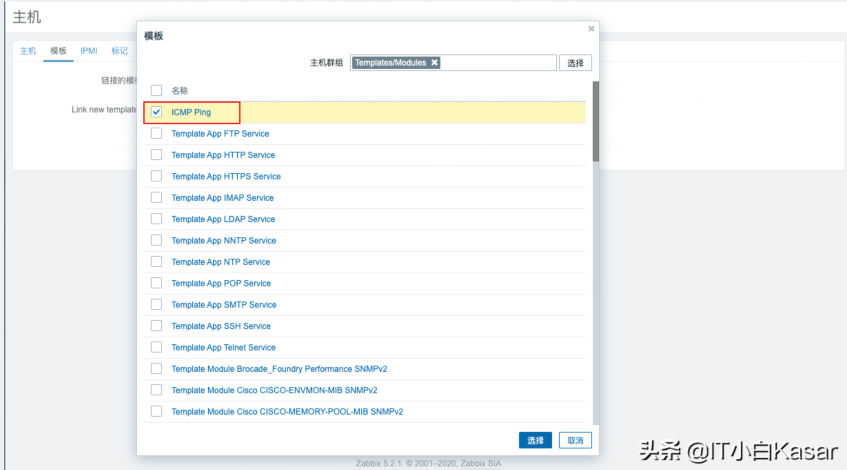847x470 pixels.
Task: Tick Template App SSH Service checkbox
Action: click(156, 326)
